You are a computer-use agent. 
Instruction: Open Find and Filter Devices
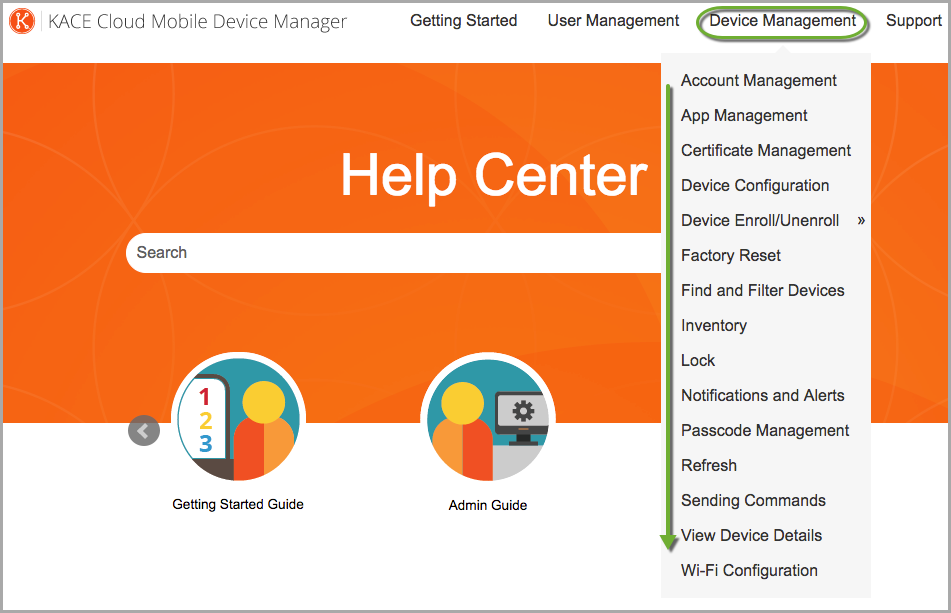(x=762, y=291)
